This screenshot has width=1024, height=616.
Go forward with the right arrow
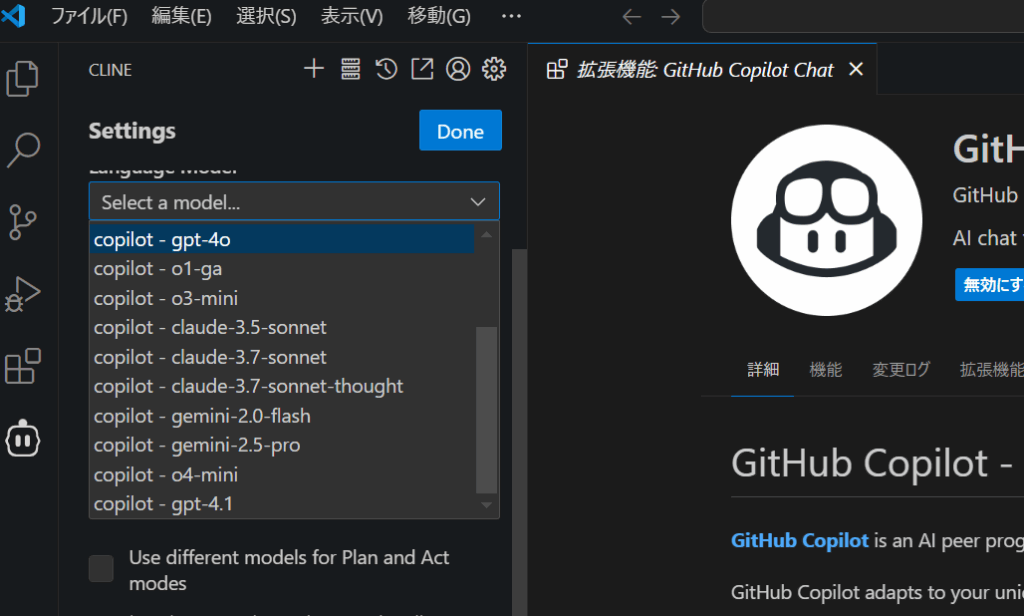671,16
